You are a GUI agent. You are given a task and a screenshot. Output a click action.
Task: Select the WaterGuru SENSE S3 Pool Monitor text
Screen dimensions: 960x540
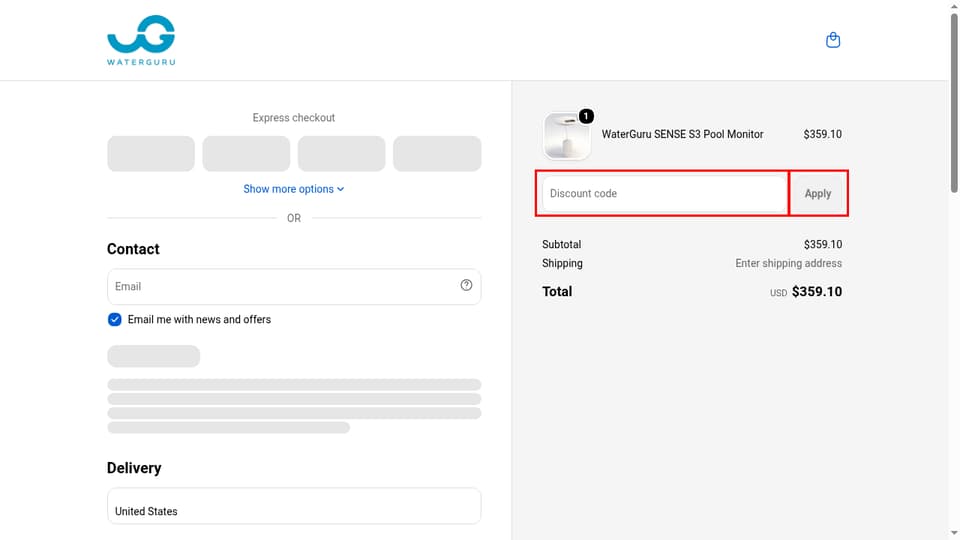click(x=682, y=134)
